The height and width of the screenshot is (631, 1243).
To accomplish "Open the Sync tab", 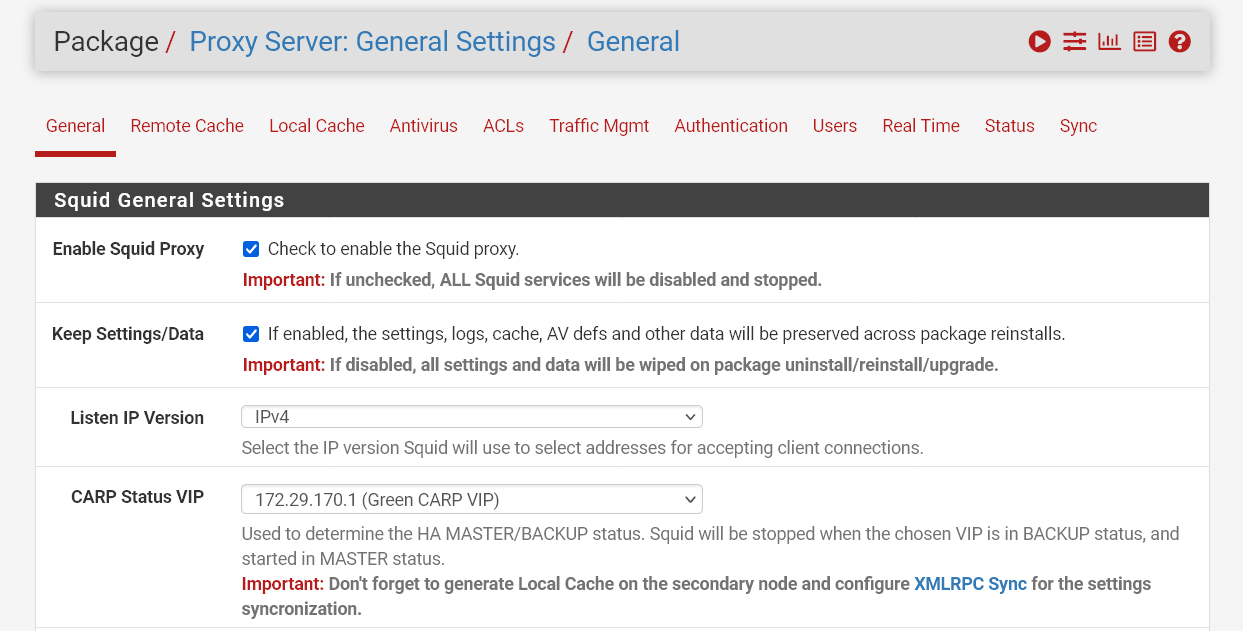I will (1078, 126).
